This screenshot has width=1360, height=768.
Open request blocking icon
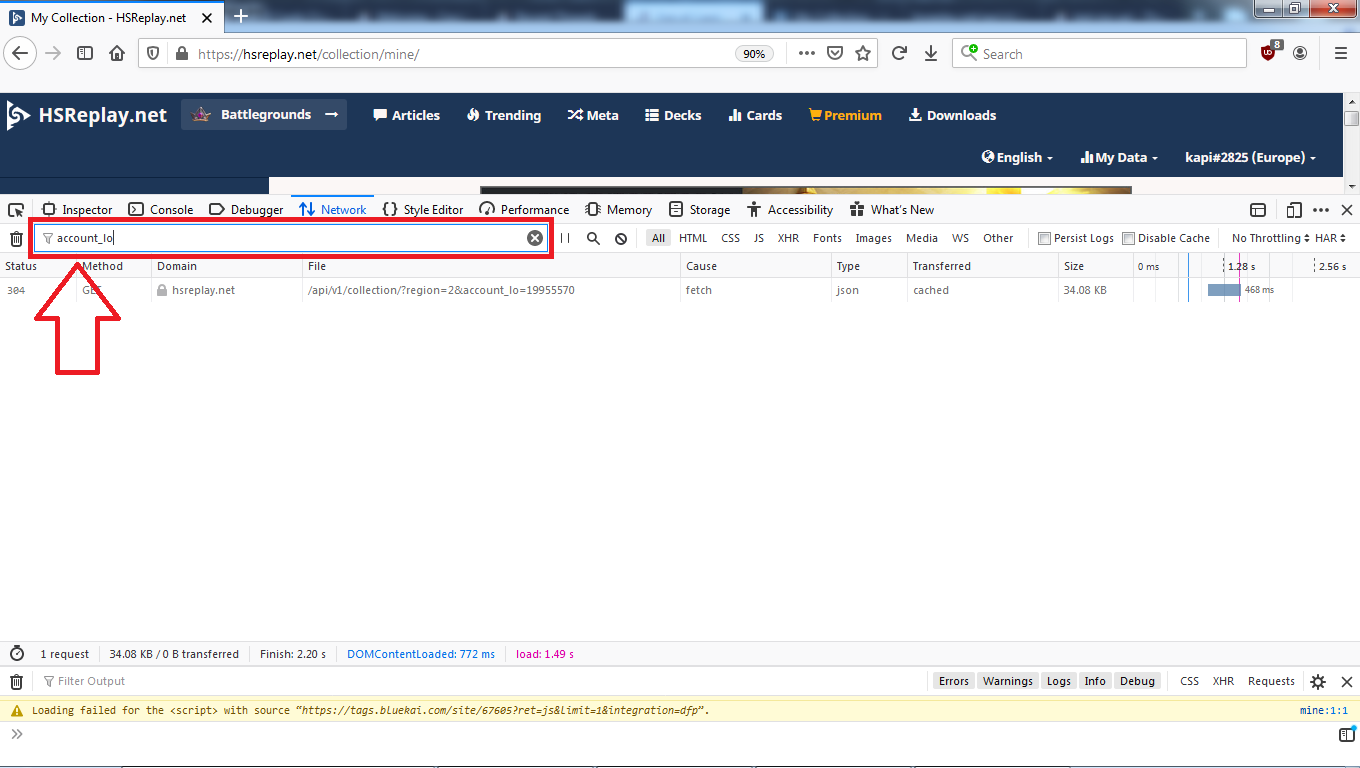[x=621, y=238]
